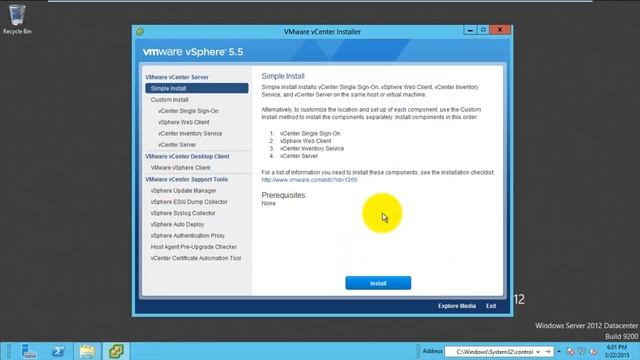The image size is (640, 360).
Task: Click the Go arrow next to the address box
Action: (548, 351)
